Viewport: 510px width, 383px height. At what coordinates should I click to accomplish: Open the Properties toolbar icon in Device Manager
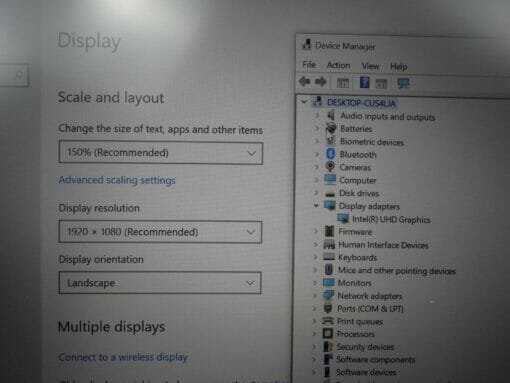343,83
